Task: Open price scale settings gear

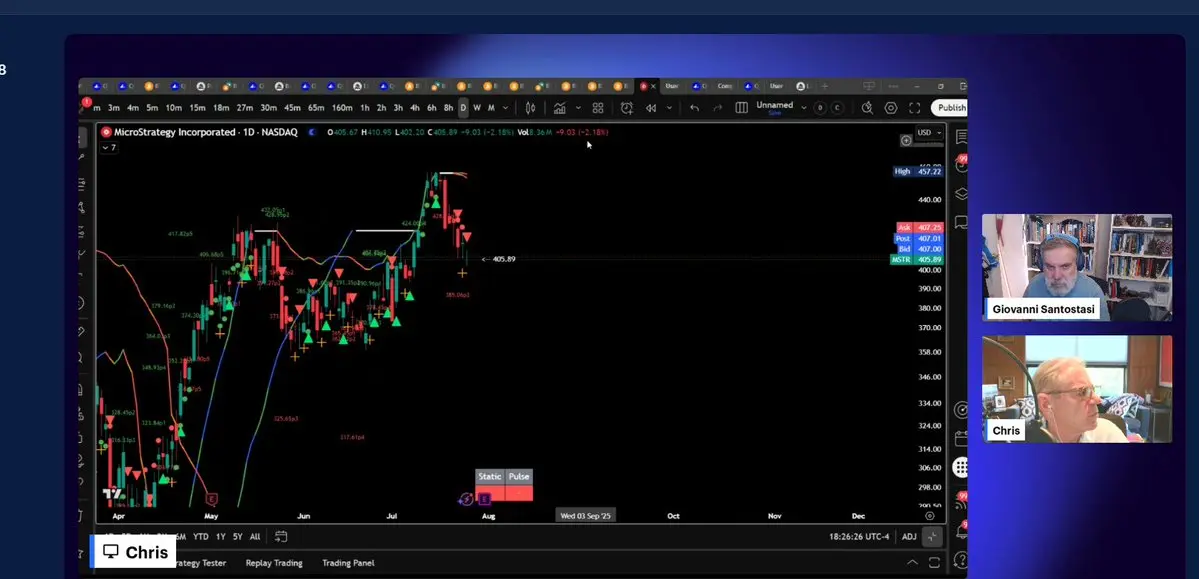Action: pos(930,516)
